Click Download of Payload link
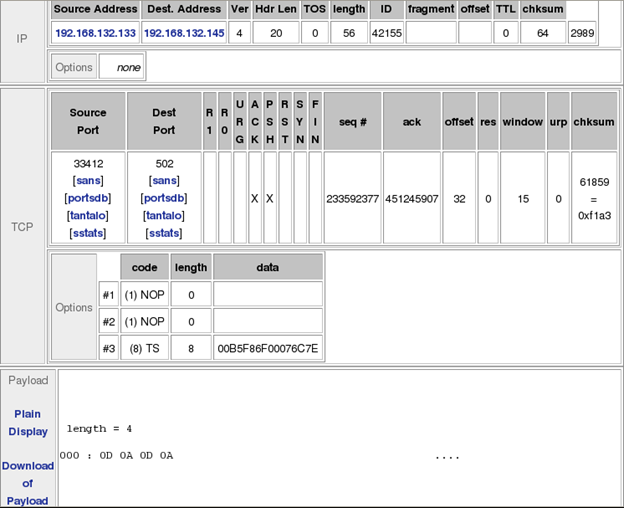Screen dimensions: 624x508 coord(28,483)
